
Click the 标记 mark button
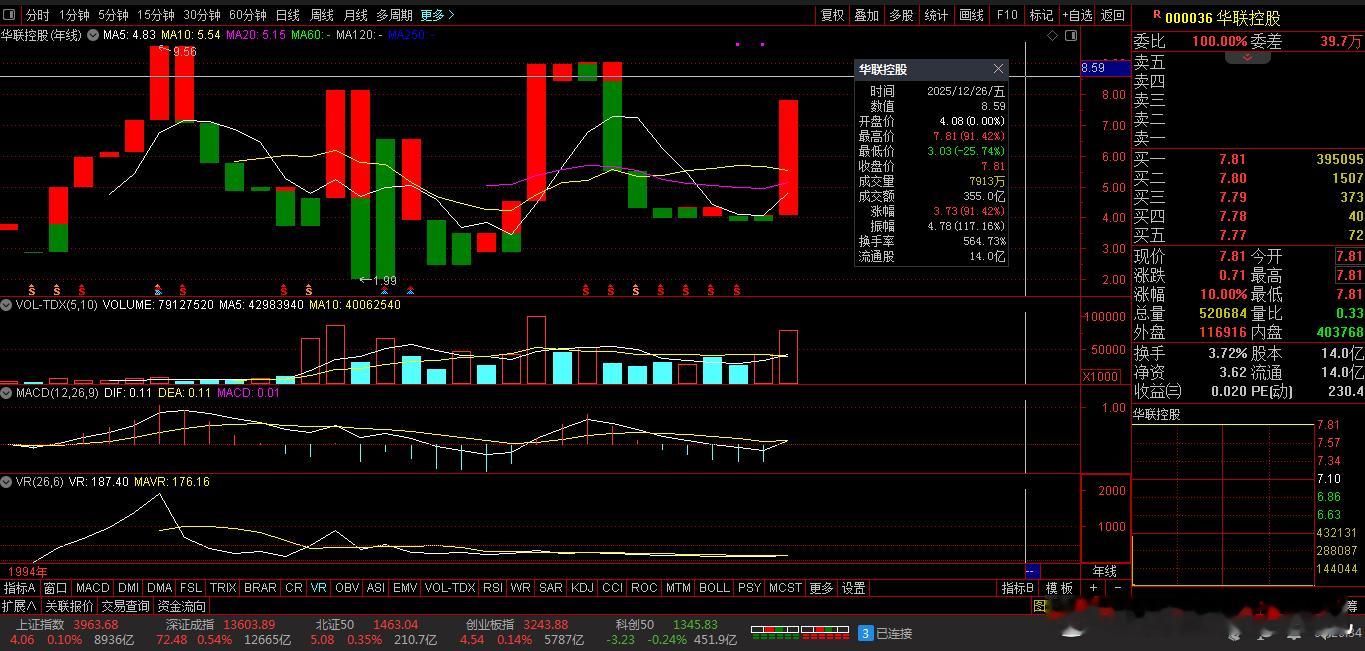click(x=1041, y=15)
